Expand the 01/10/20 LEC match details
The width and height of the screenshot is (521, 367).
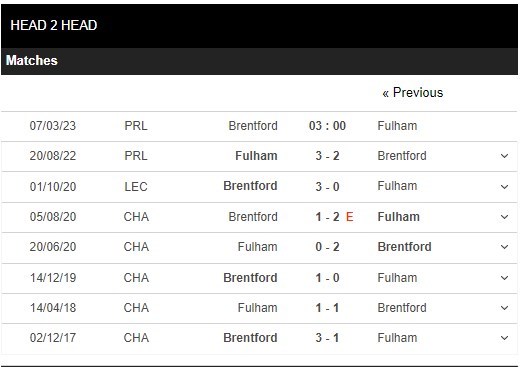(x=504, y=187)
